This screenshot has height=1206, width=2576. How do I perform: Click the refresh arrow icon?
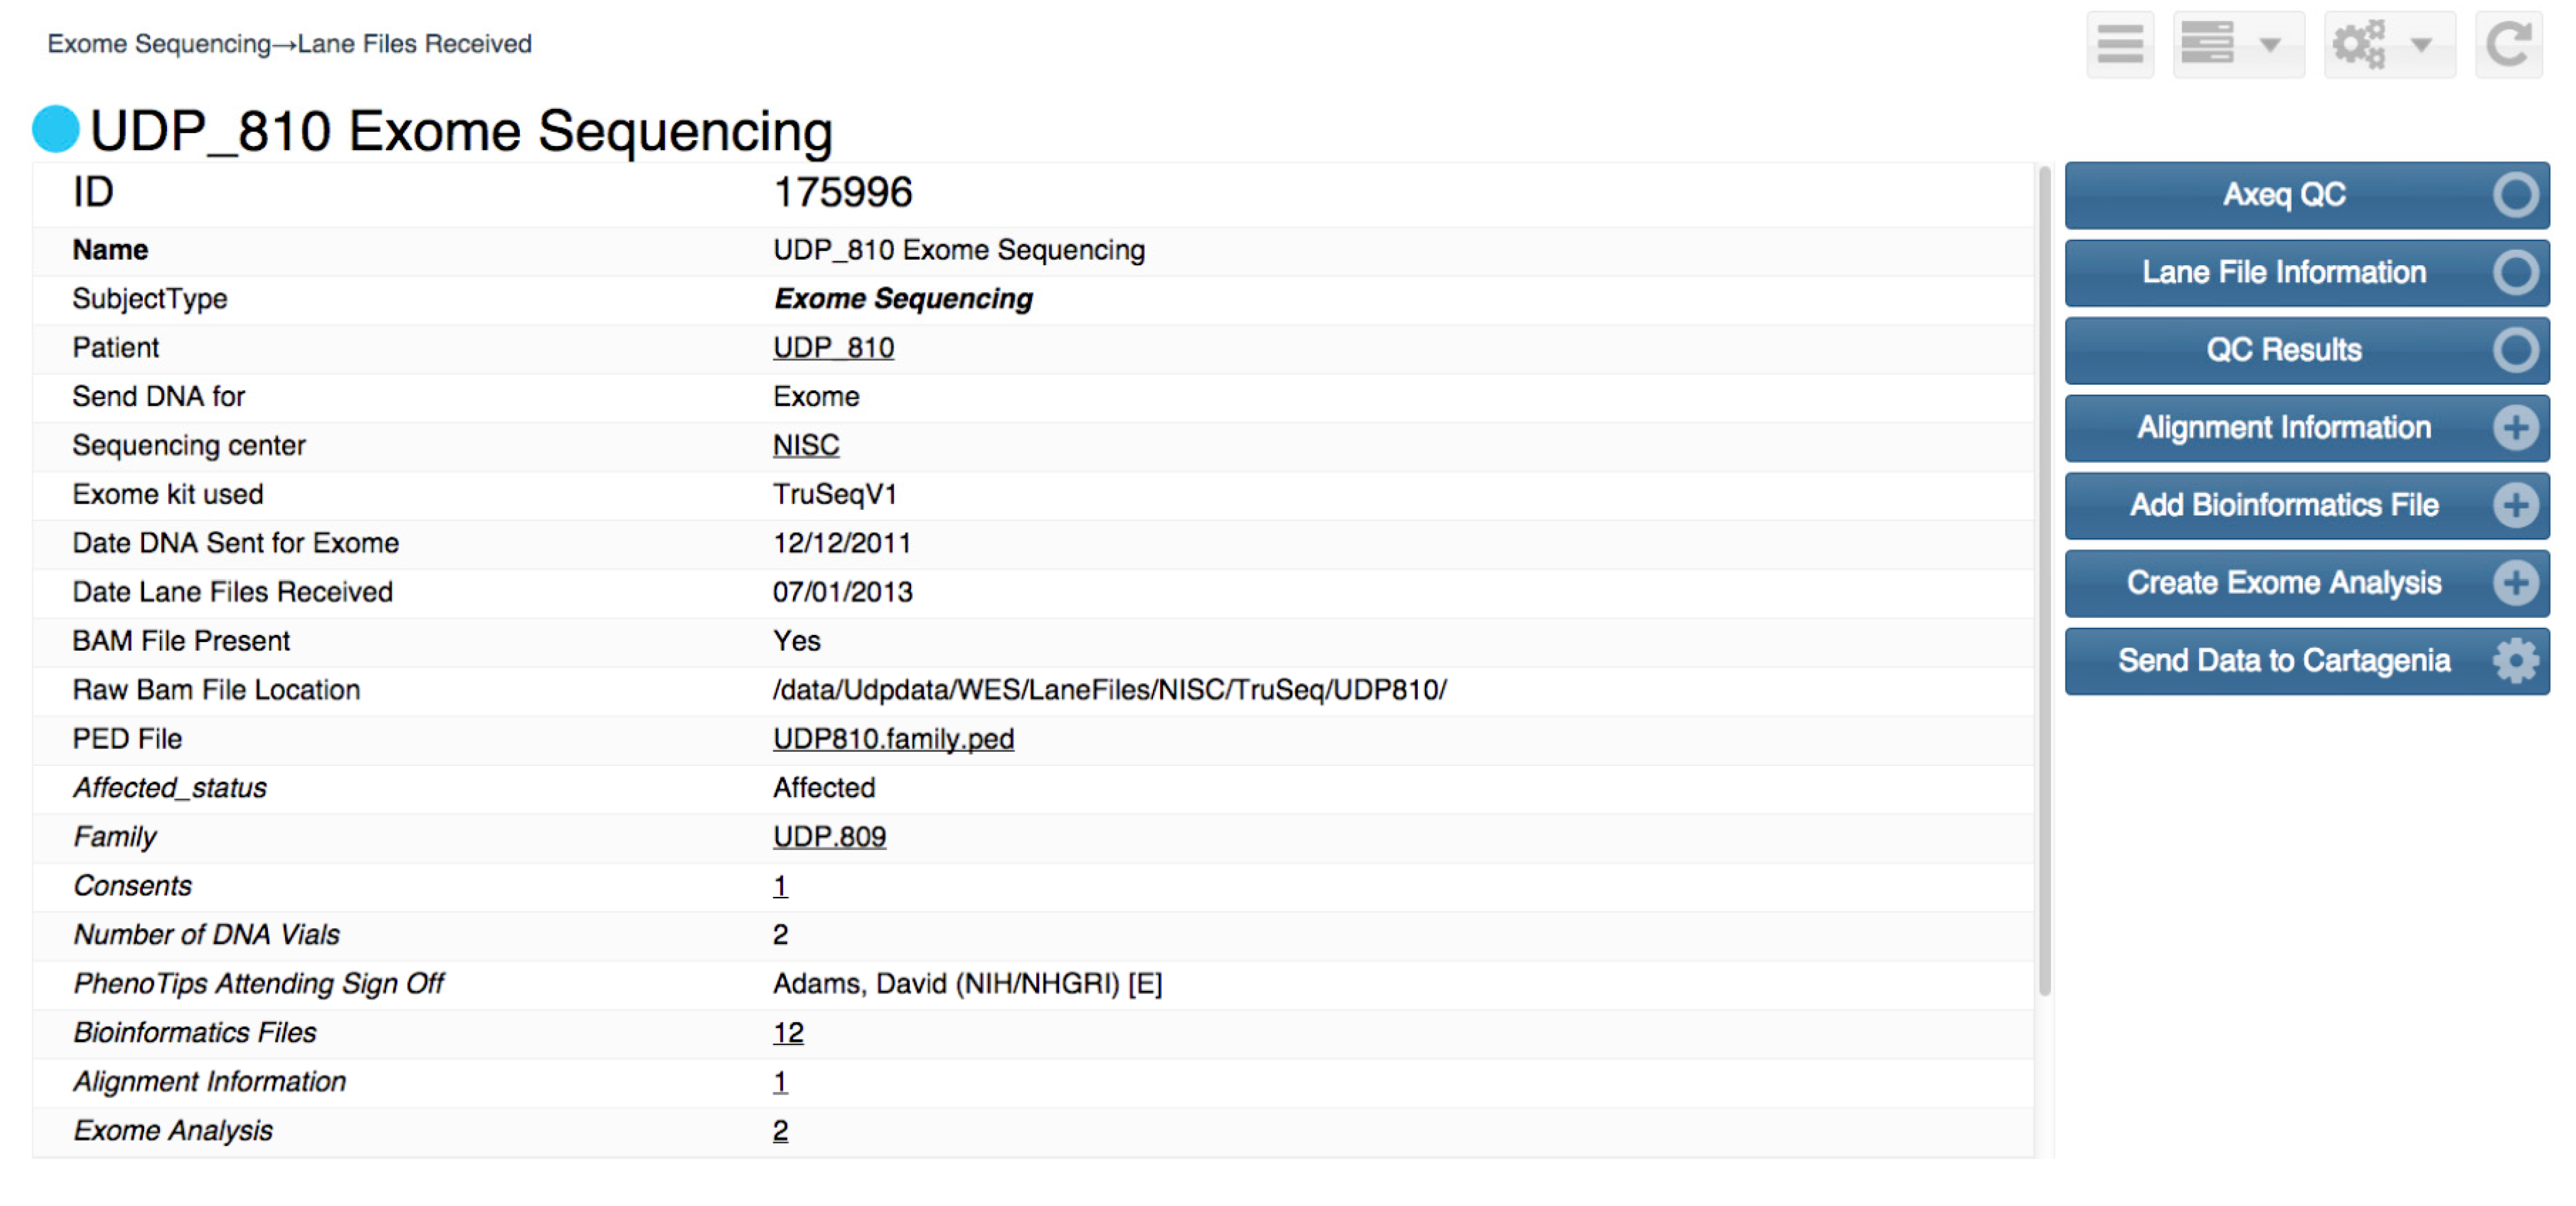click(x=2508, y=44)
